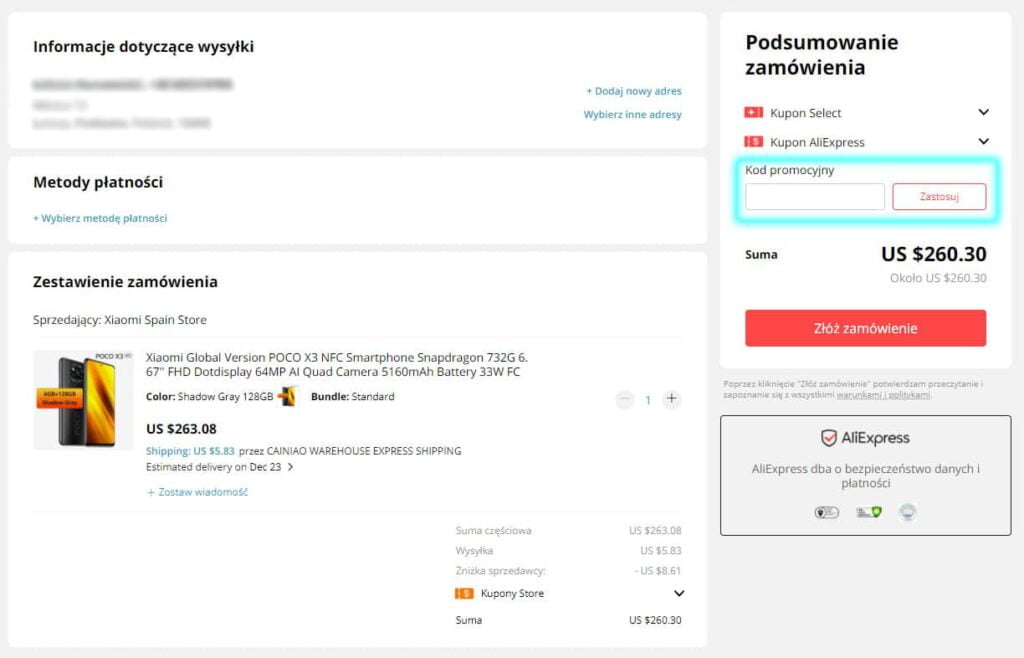Click the Kupon AliExpress coupon icon
This screenshot has width=1024, height=658.
756,141
